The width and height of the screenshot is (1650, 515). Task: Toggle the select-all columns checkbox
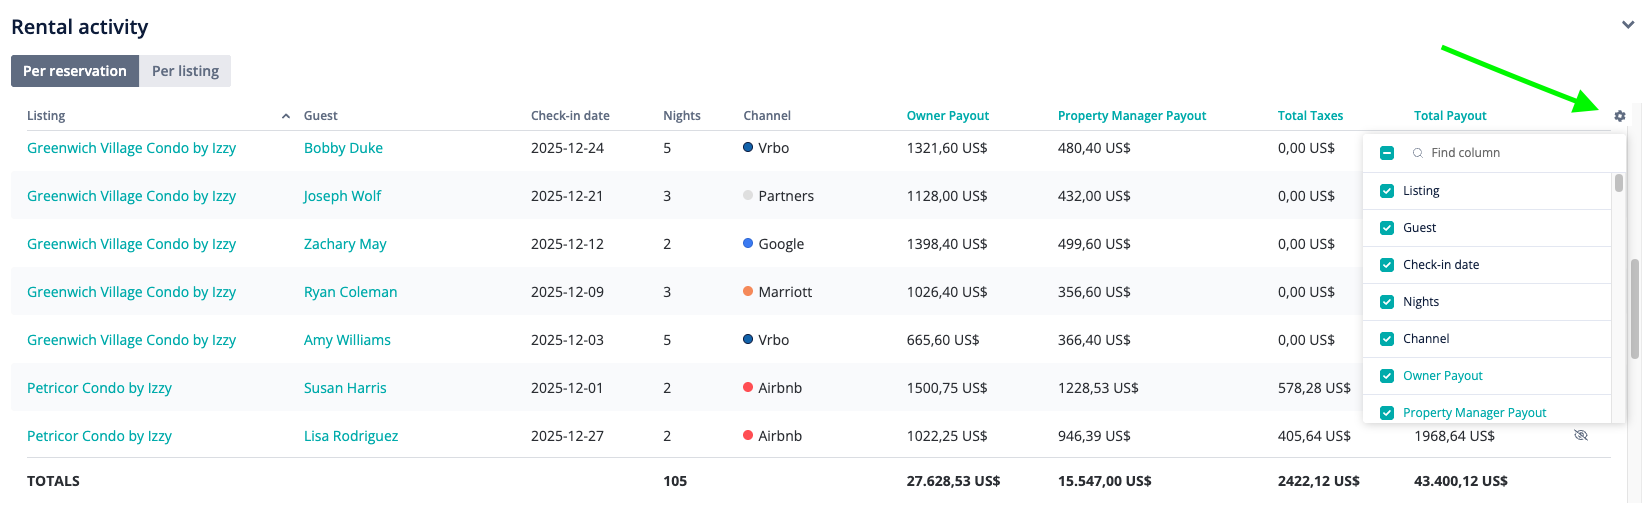(x=1387, y=153)
